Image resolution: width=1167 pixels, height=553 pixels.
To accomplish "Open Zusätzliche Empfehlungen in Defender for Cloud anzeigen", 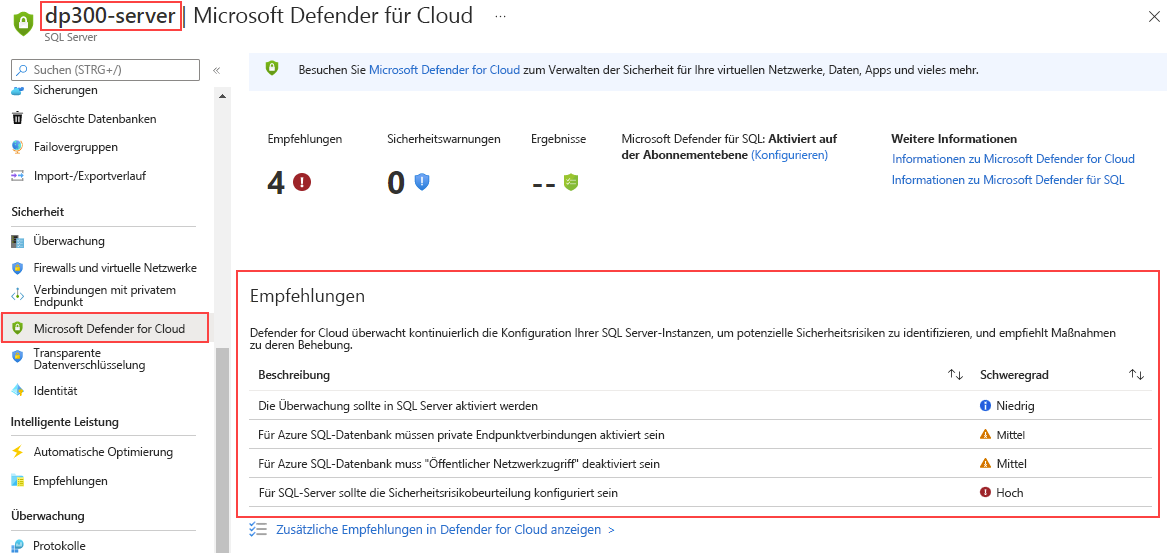I will (445, 530).
